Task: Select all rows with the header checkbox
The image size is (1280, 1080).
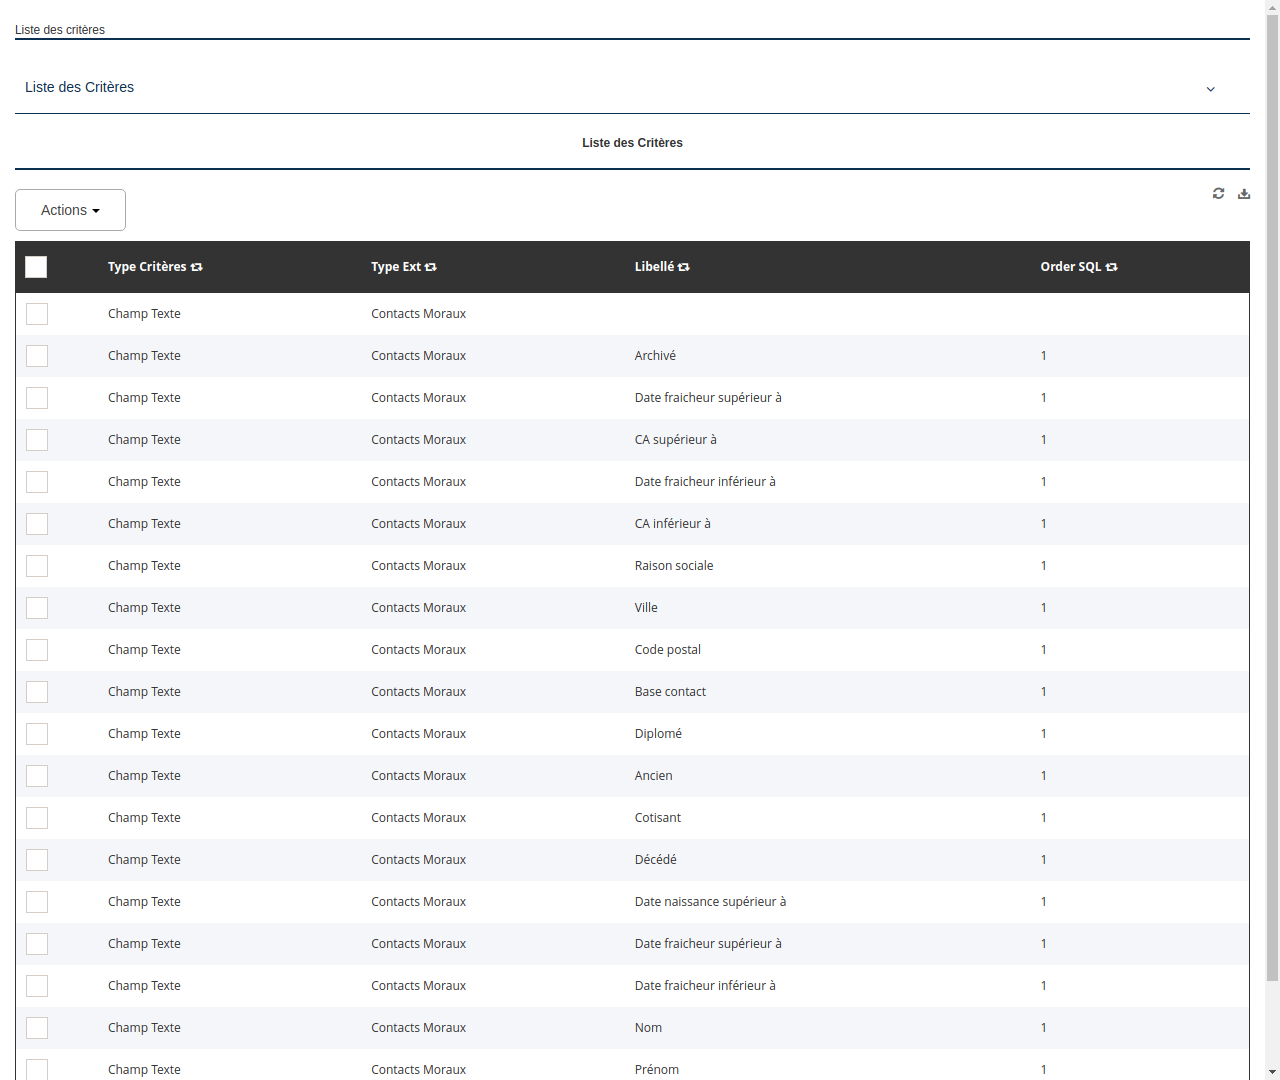Action: (36, 267)
